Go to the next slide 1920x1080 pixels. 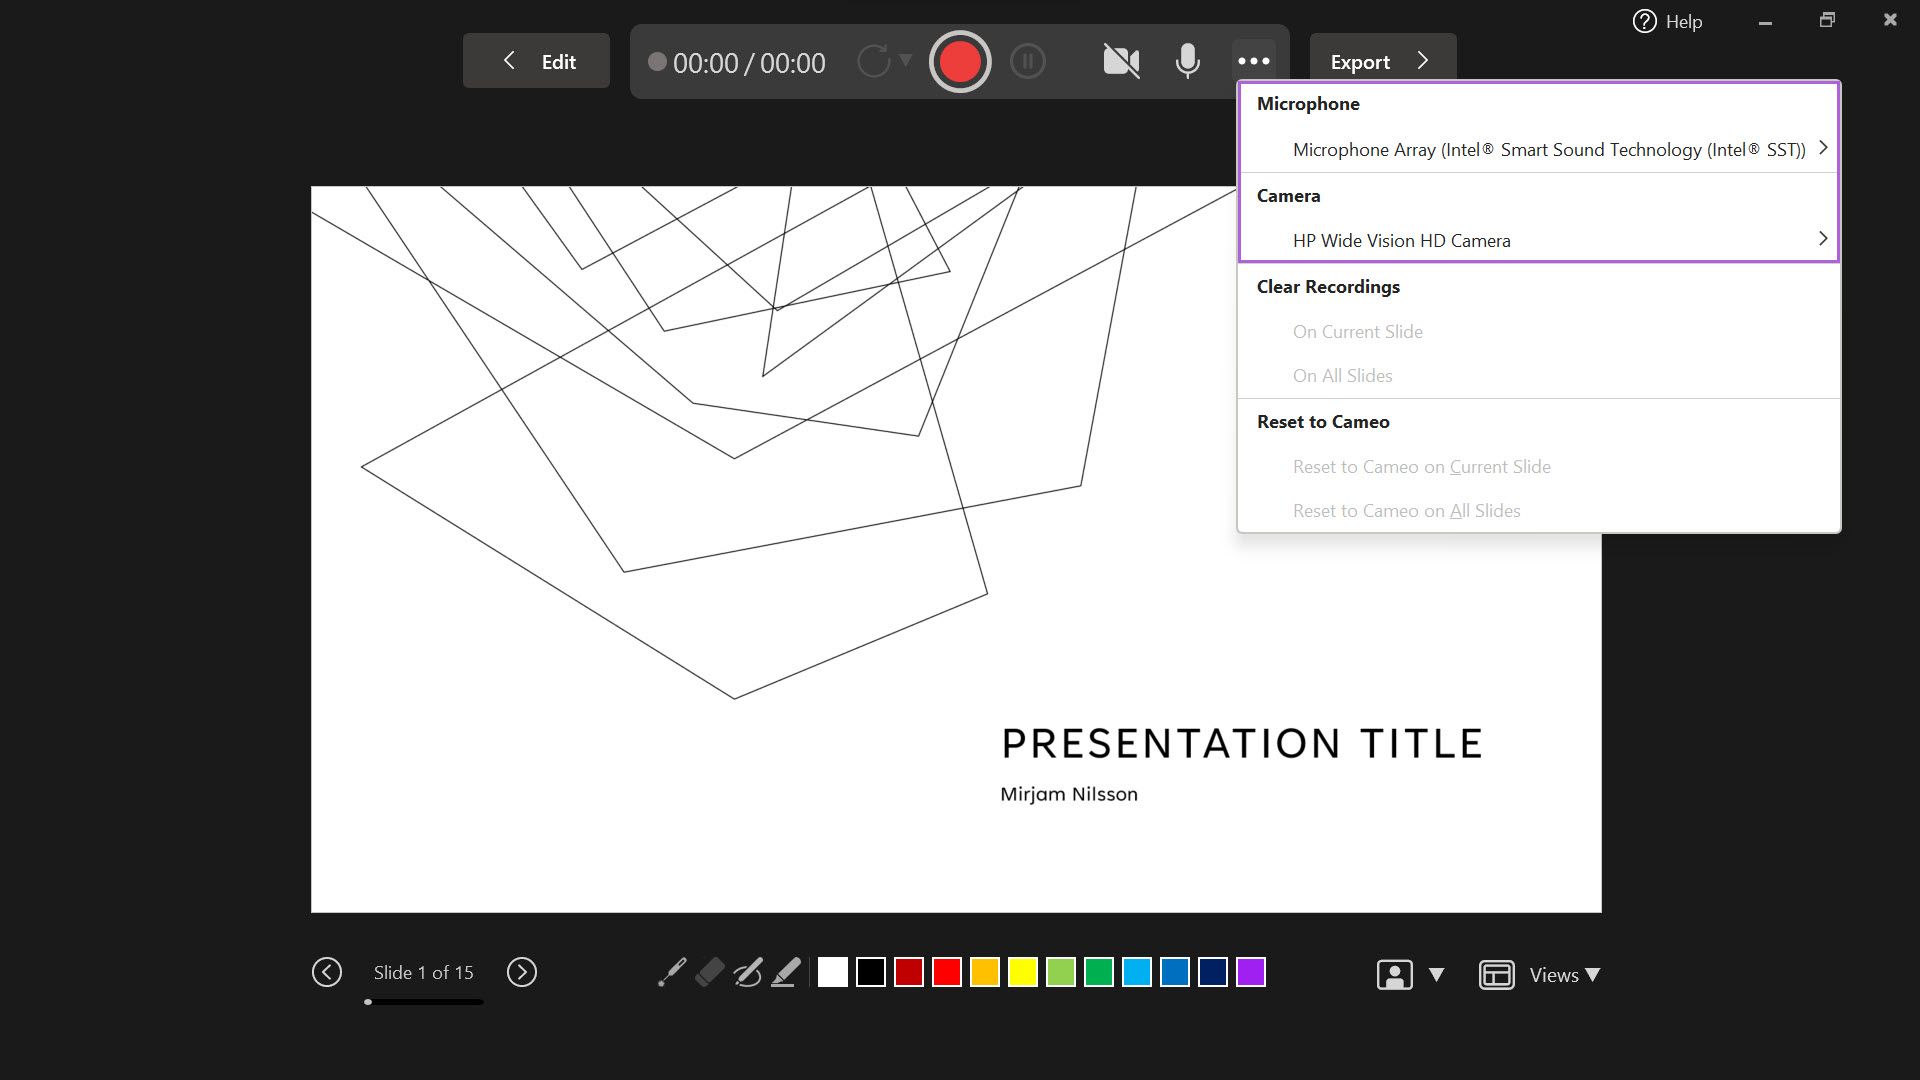pyautogui.click(x=521, y=972)
